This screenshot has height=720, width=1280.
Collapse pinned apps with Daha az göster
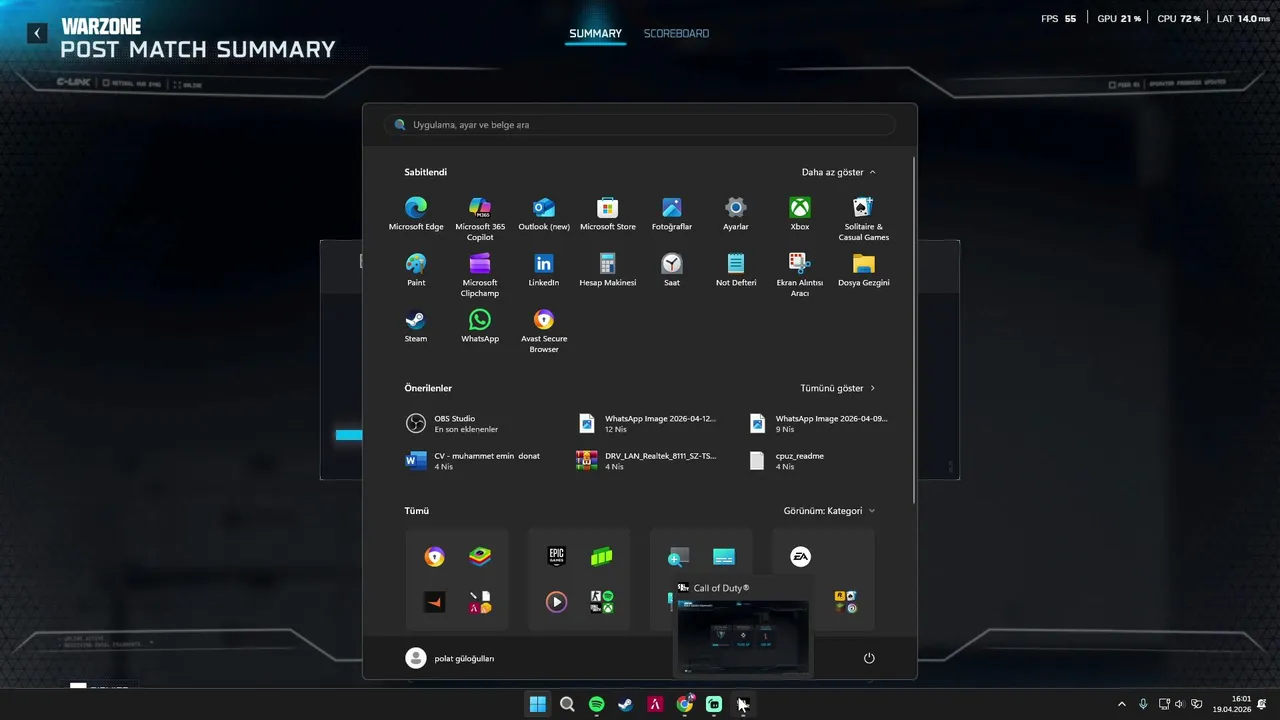pos(838,172)
